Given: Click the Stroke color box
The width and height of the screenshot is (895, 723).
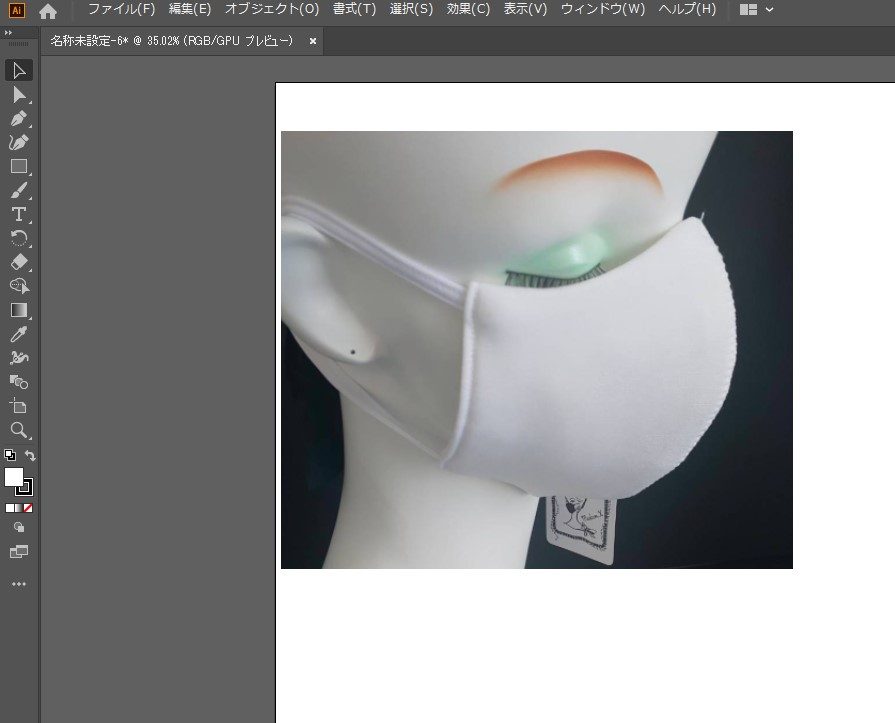Looking at the screenshot, I should pyautogui.click(x=25, y=487).
